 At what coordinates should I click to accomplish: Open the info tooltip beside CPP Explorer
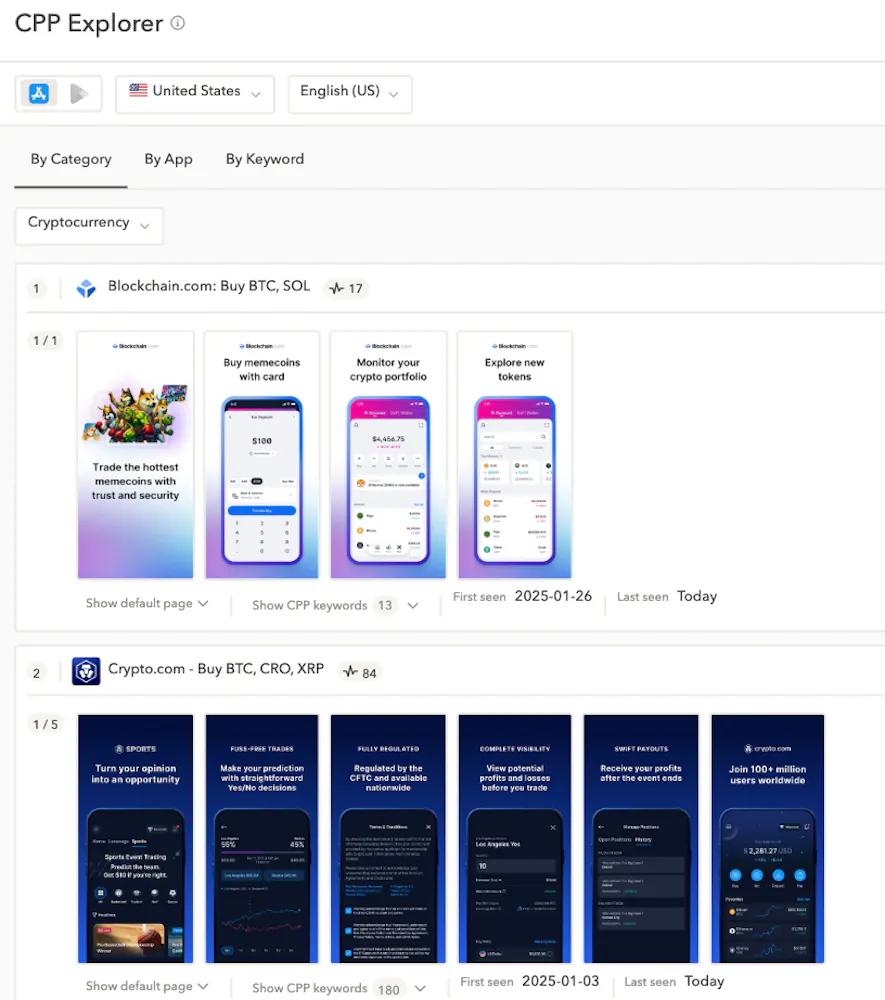pyautogui.click(x=177, y=22)
